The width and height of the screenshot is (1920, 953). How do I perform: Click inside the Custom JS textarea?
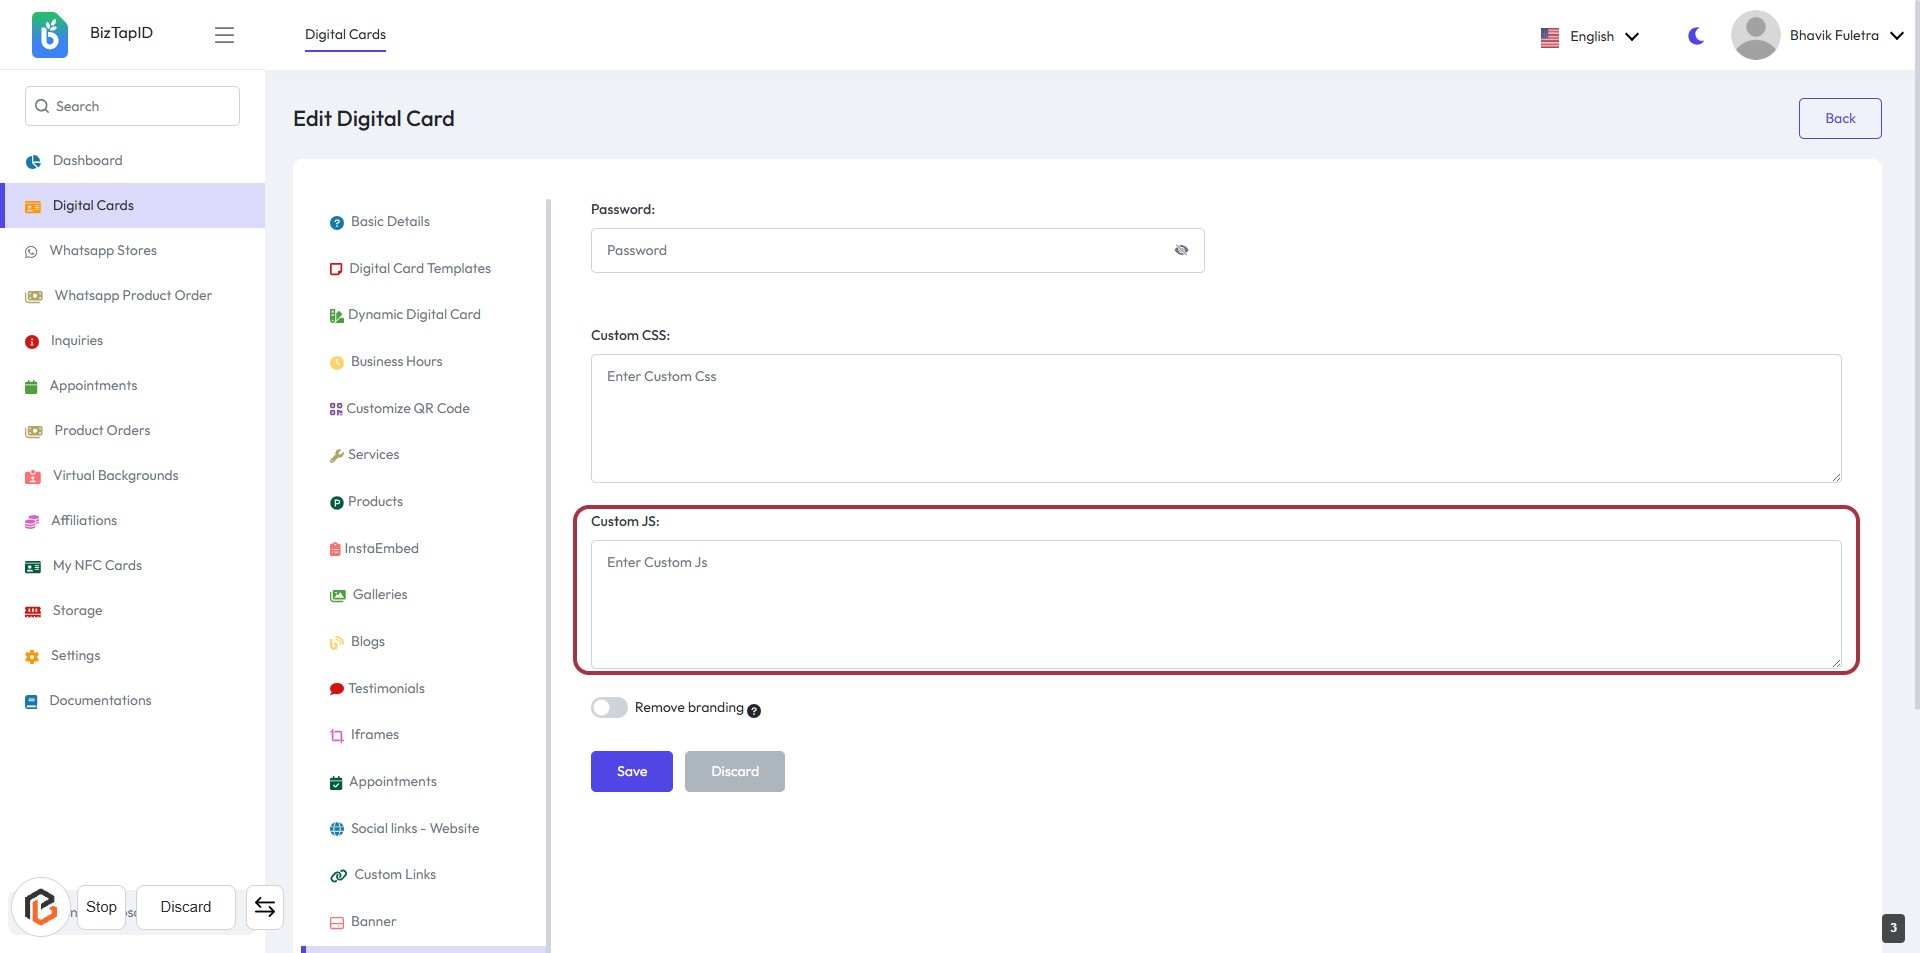tap(1215, 604)
